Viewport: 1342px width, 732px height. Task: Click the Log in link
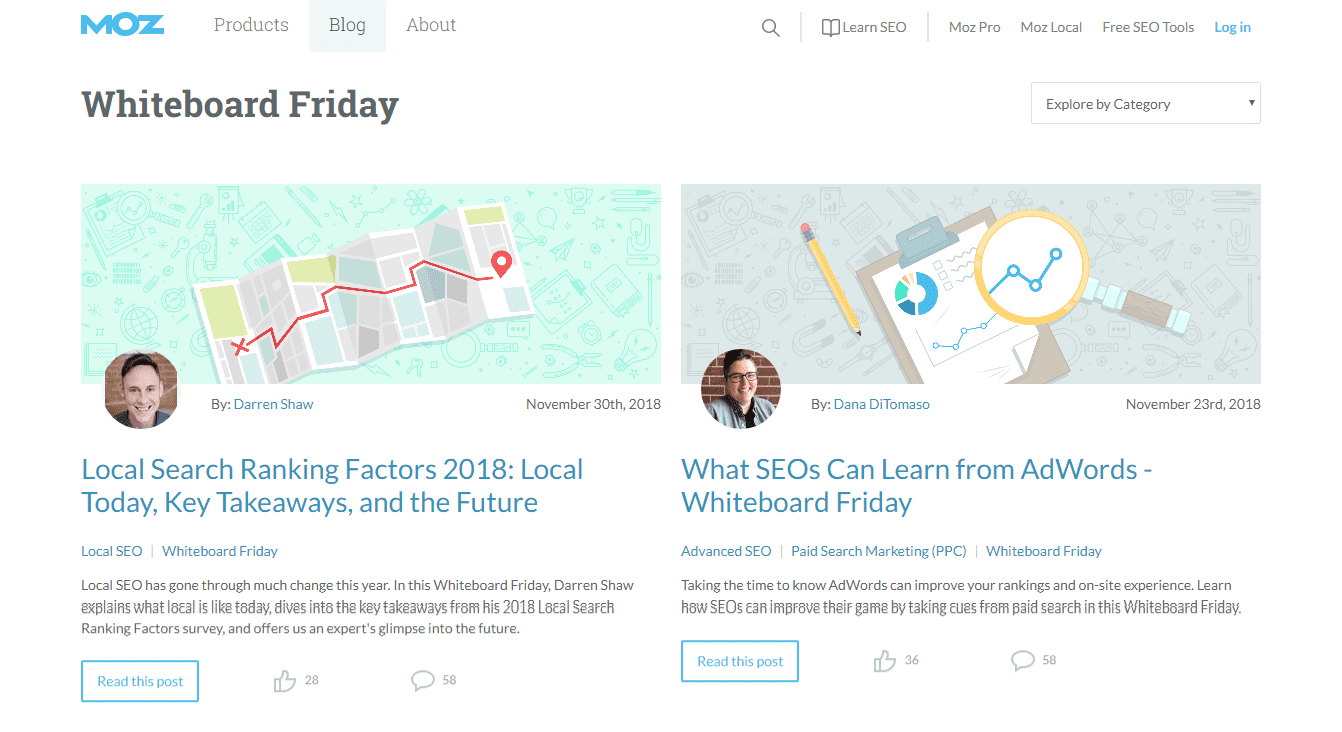pos(1232,27)
